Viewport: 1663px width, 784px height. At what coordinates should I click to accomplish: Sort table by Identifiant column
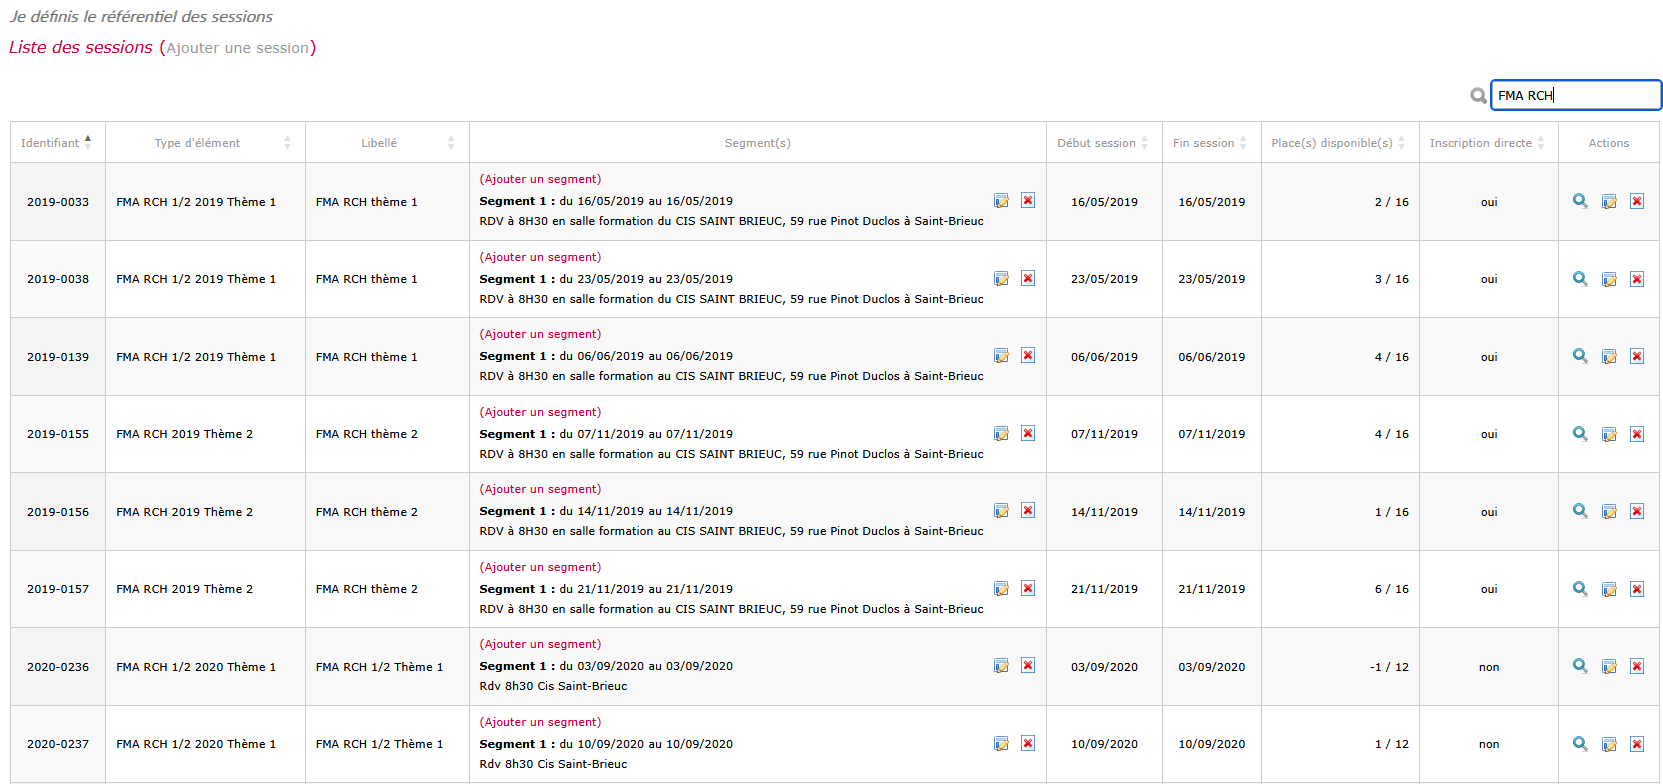tap(58, 143)
